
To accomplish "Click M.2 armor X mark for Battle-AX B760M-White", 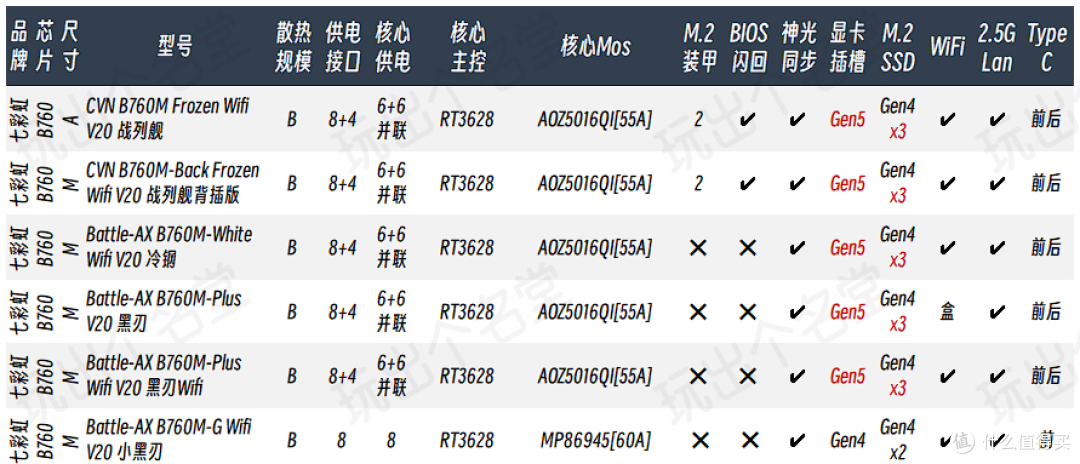I will coord(698,248).
